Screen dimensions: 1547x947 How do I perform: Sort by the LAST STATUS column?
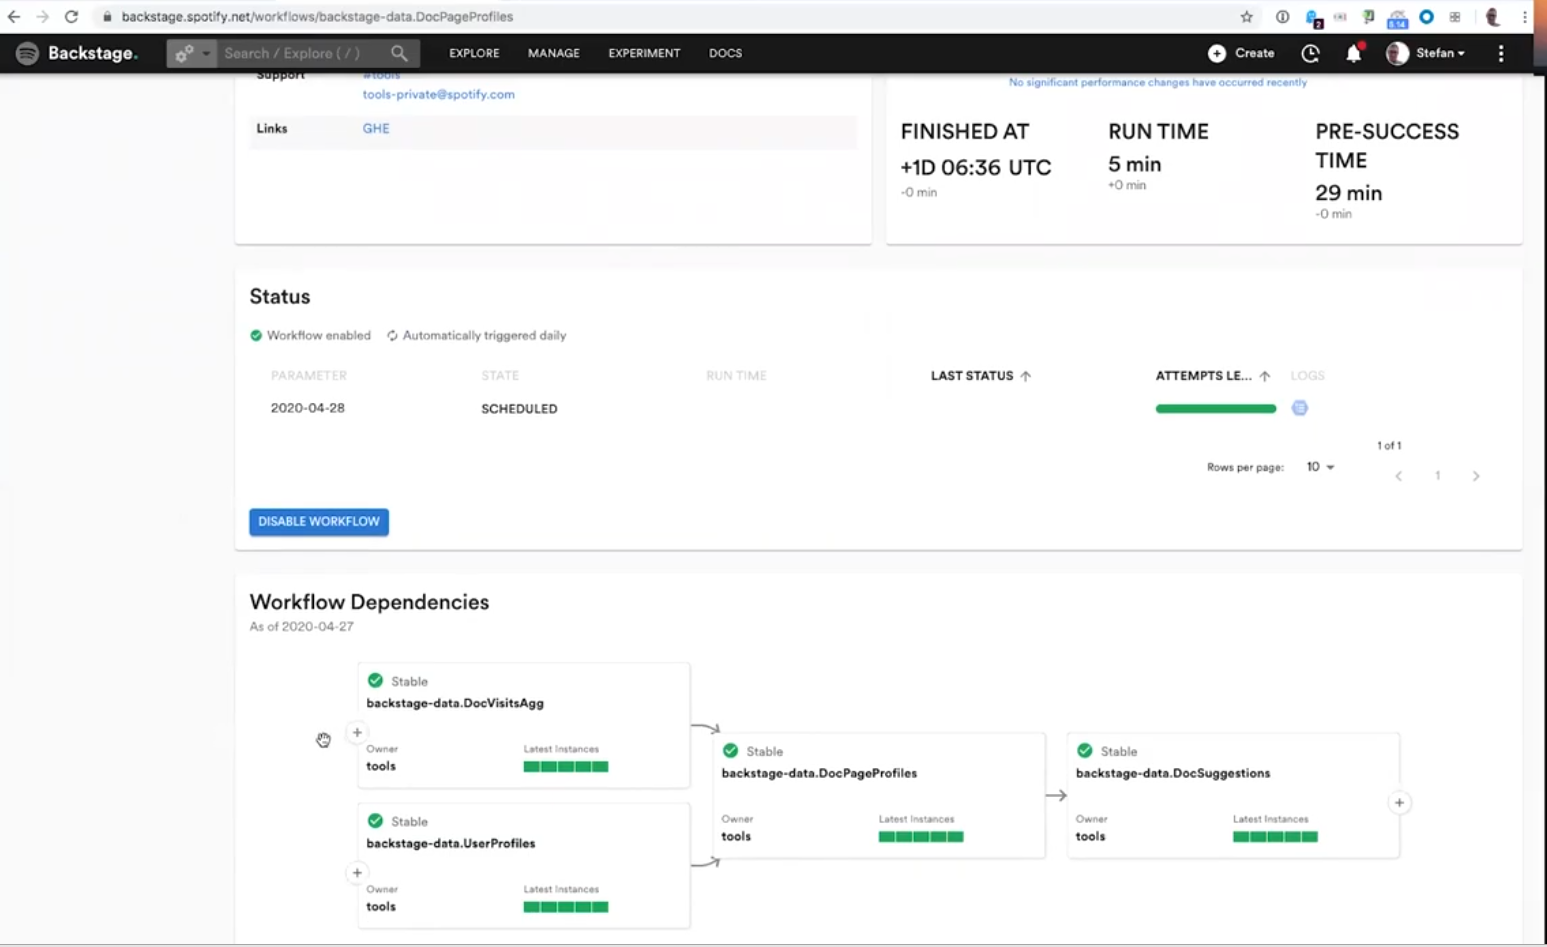pos(981,376)
